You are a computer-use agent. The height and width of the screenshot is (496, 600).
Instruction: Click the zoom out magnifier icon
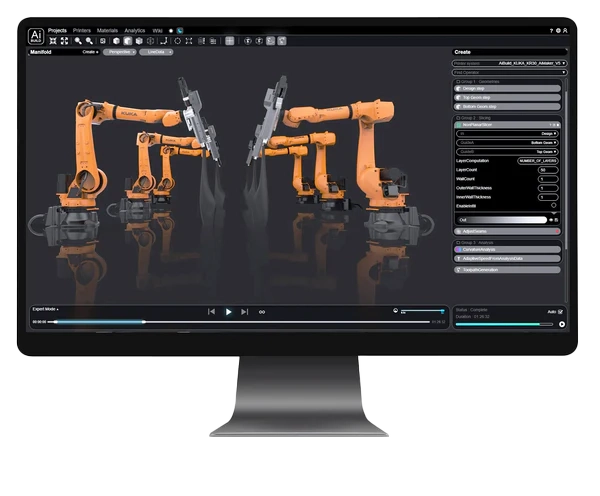[x=89, y=41]
